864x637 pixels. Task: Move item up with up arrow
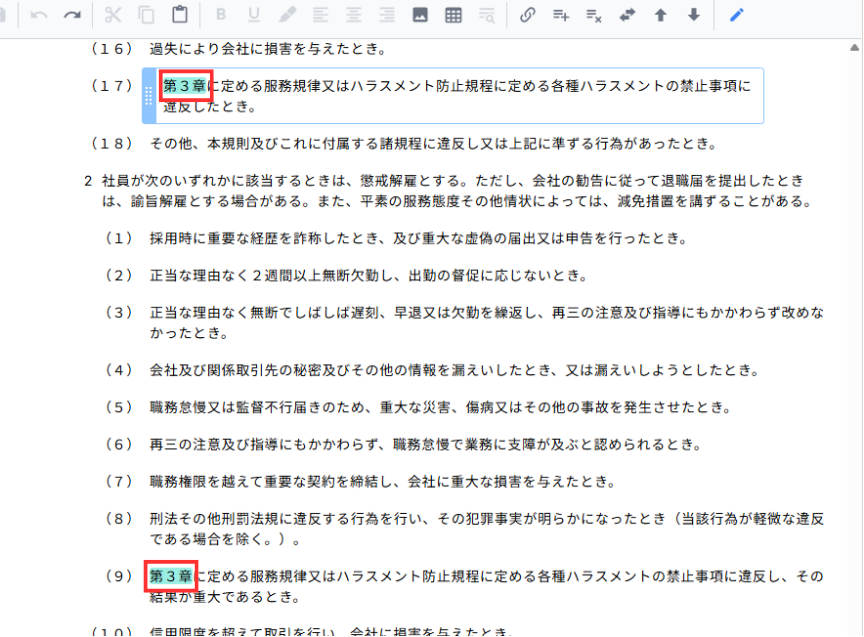[660, 16]
